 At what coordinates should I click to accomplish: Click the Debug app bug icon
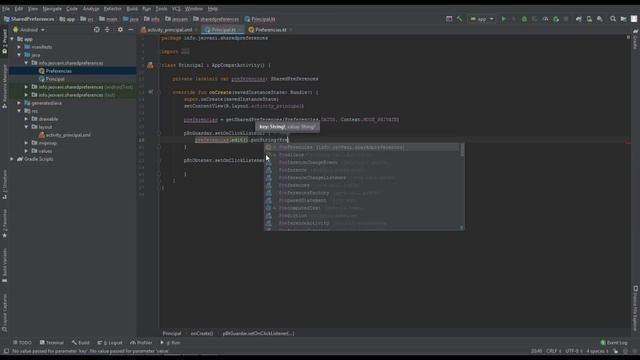524,19
